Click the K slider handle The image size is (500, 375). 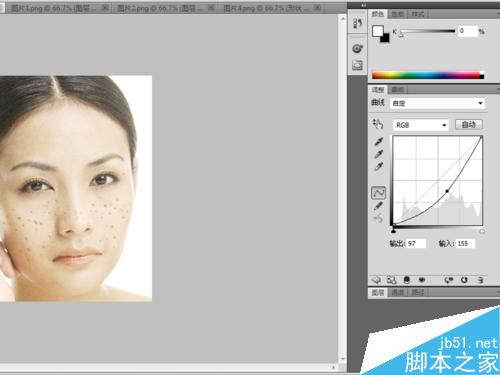[x=401, y=35]
